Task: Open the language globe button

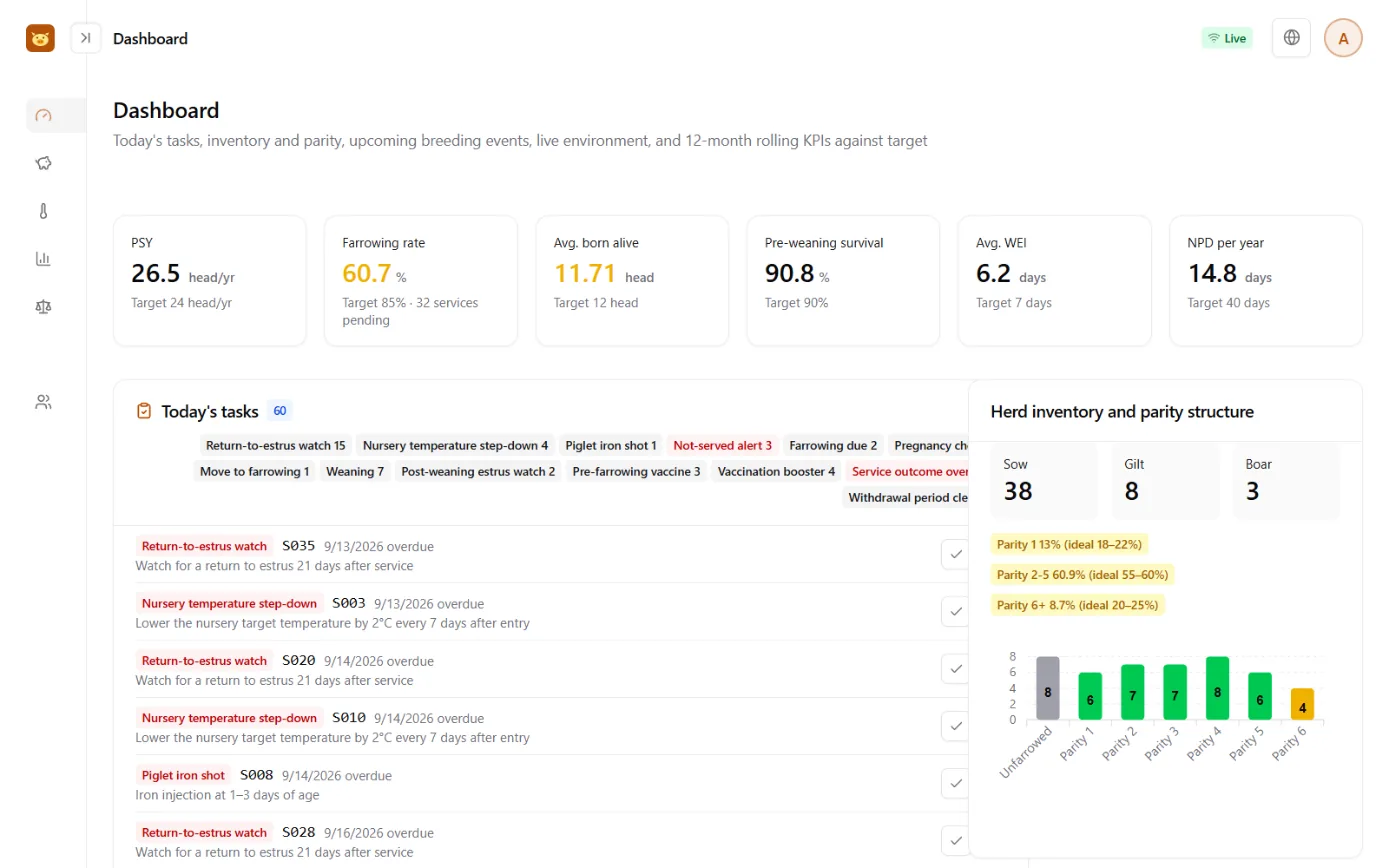Action: pyautogui.click(x=1291, y=38)
